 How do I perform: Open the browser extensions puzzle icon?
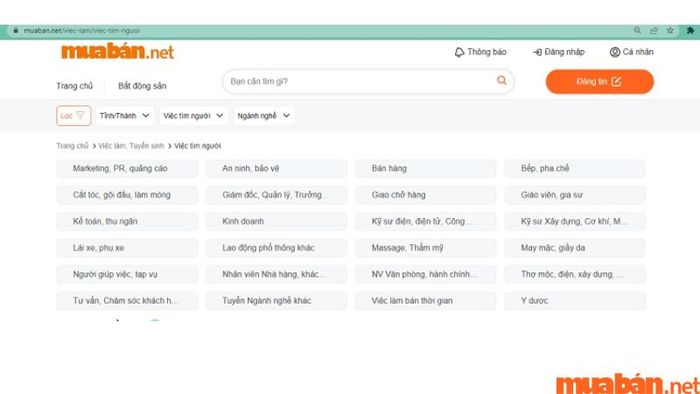point(690,30)
